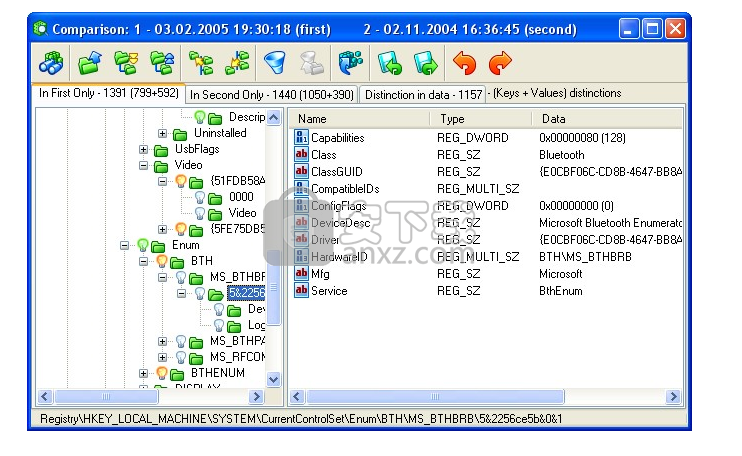742x456 pixels.
Task: Click the light bulb icon beside Enum
Action: (x=143, y=245)
